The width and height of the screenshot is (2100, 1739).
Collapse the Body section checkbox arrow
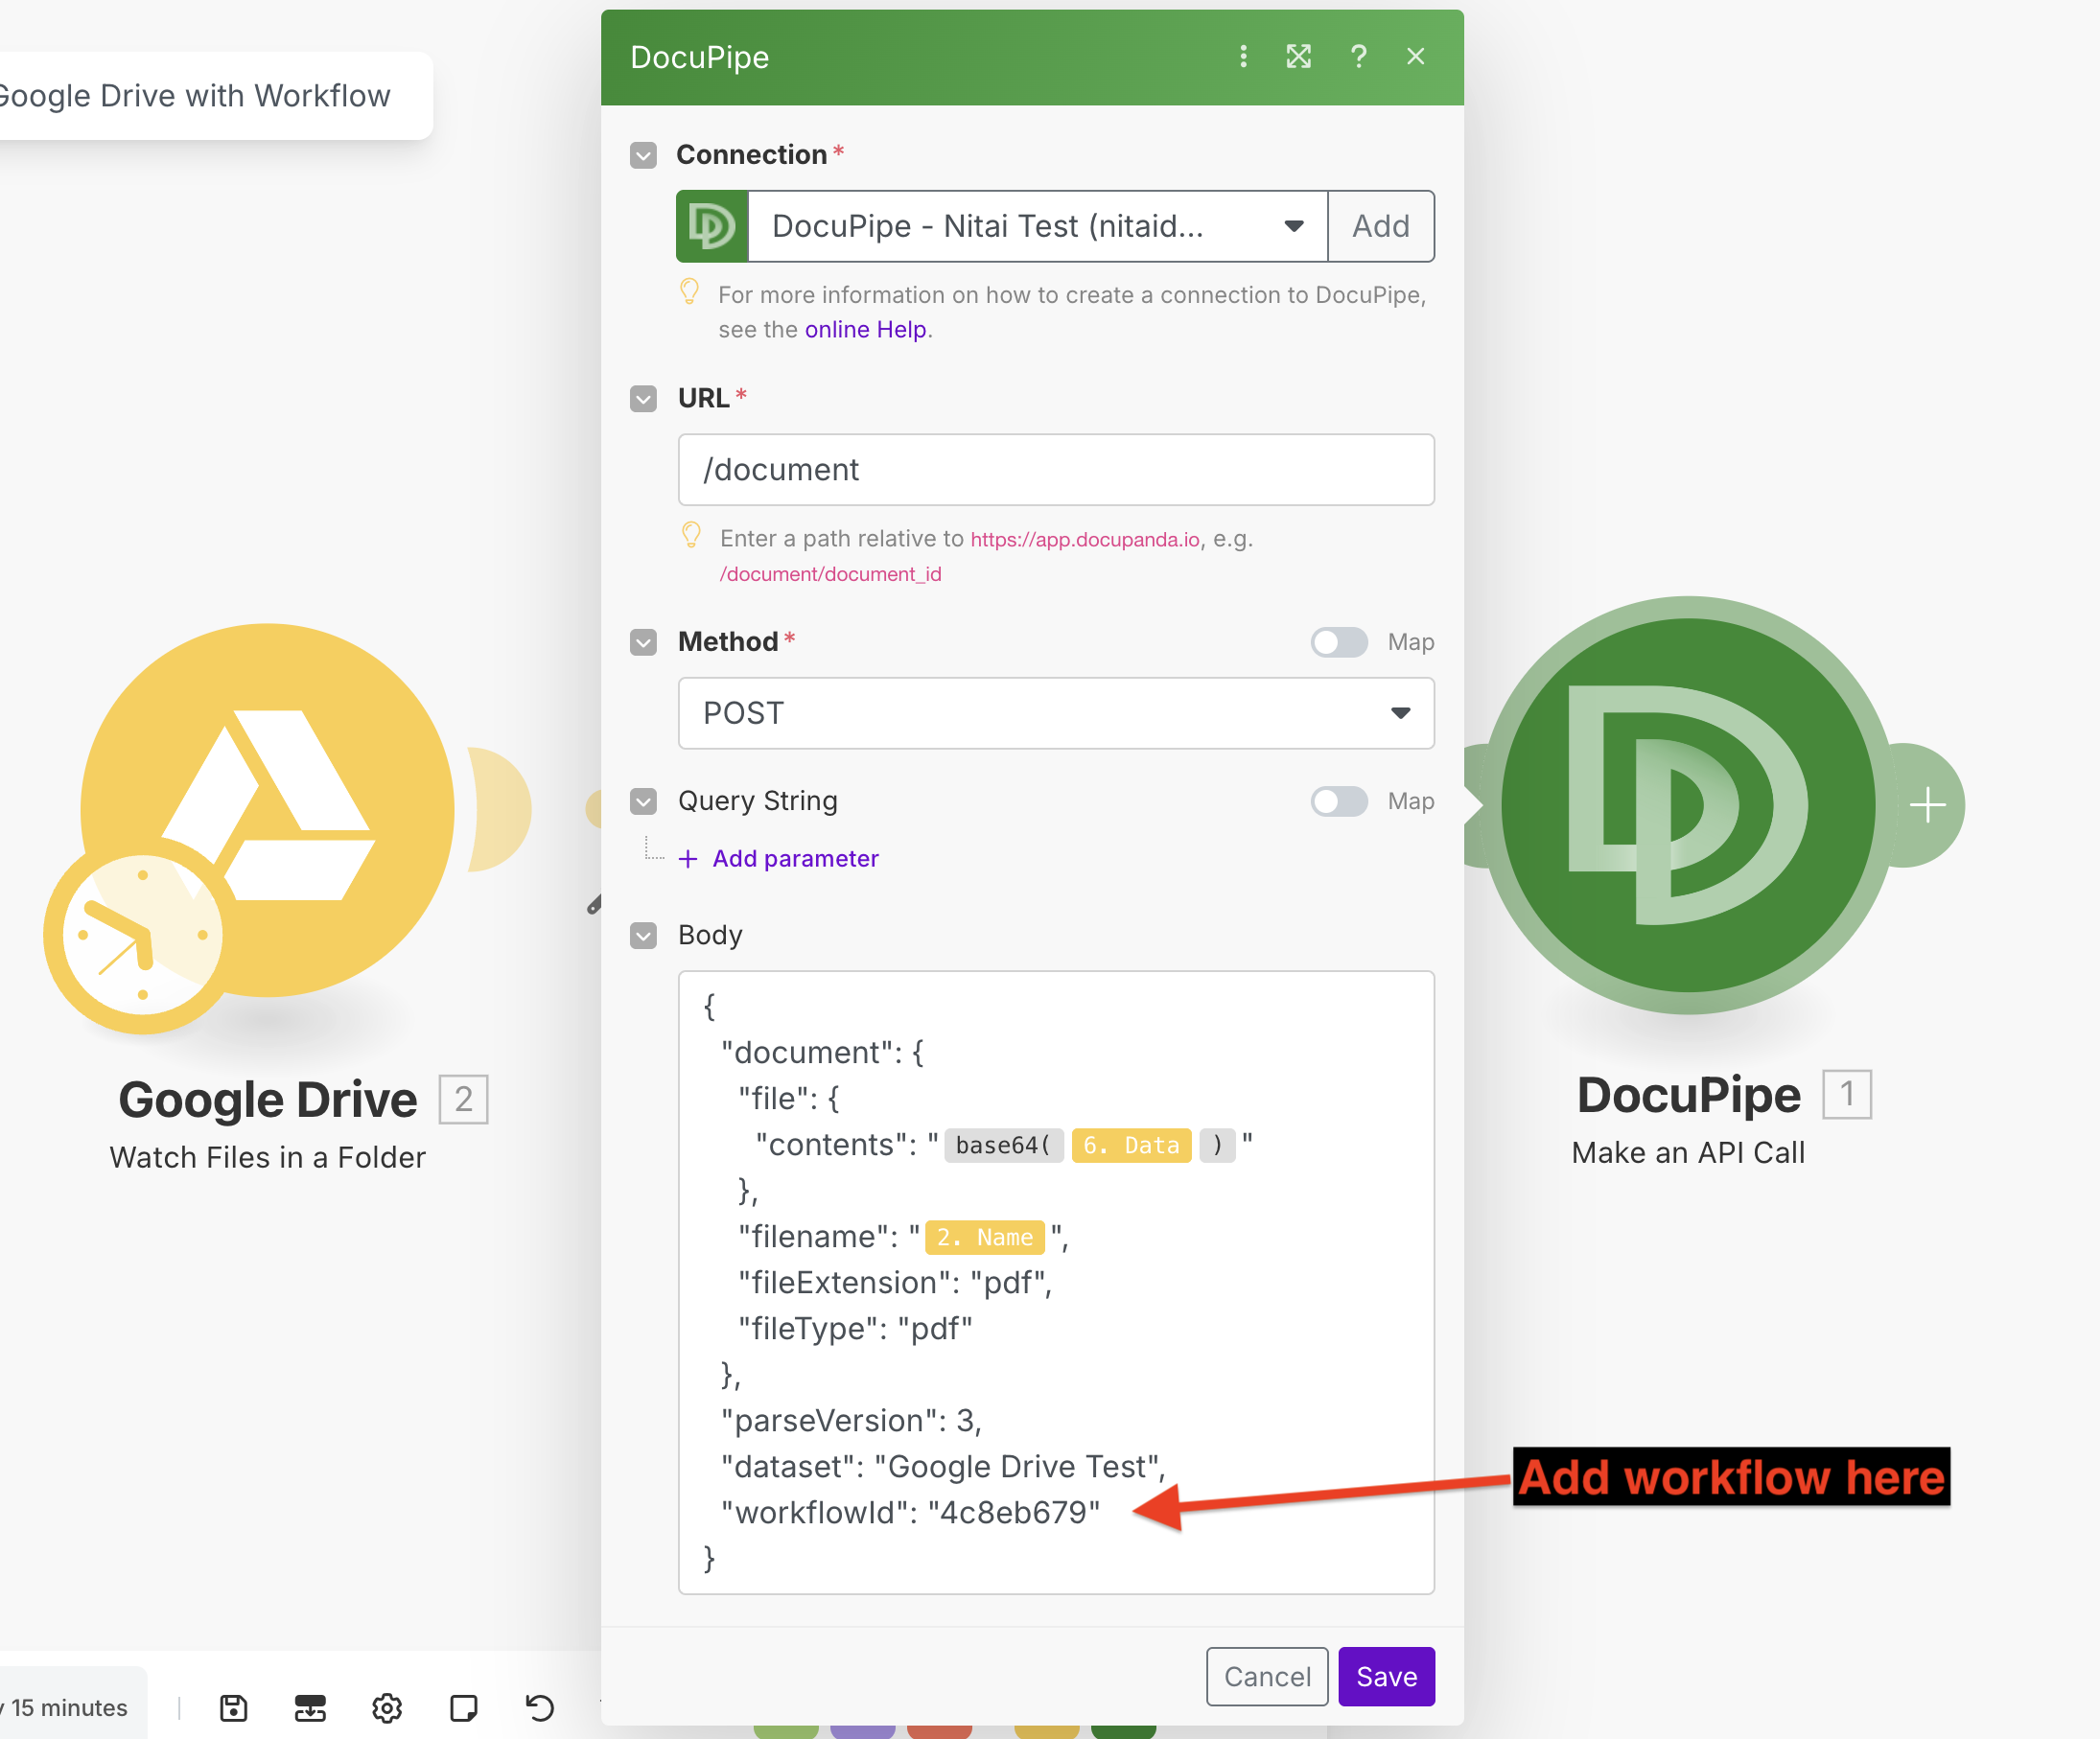click(x=644, y=935)
